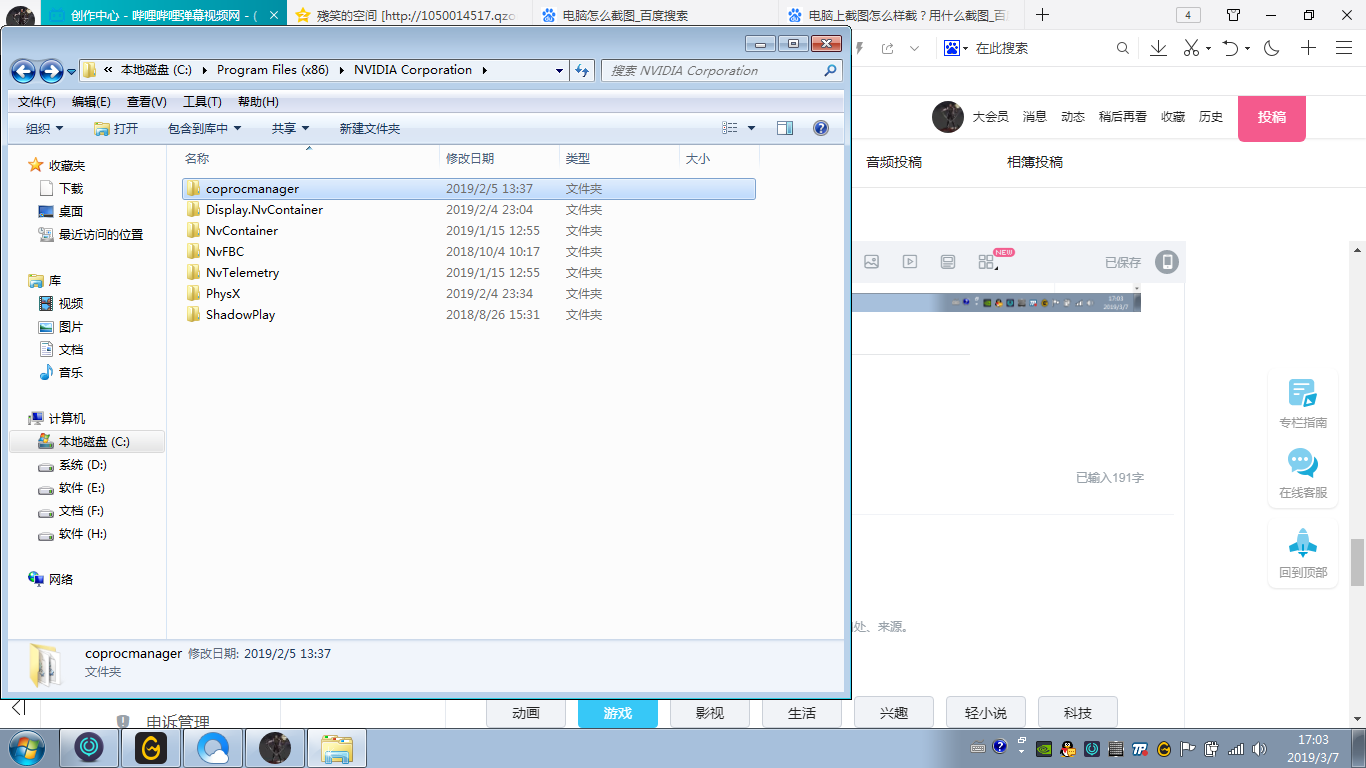Open the 音乐 library in sidebar
This screenshot has width=1366, height=768.
click(x=71, y=372)
